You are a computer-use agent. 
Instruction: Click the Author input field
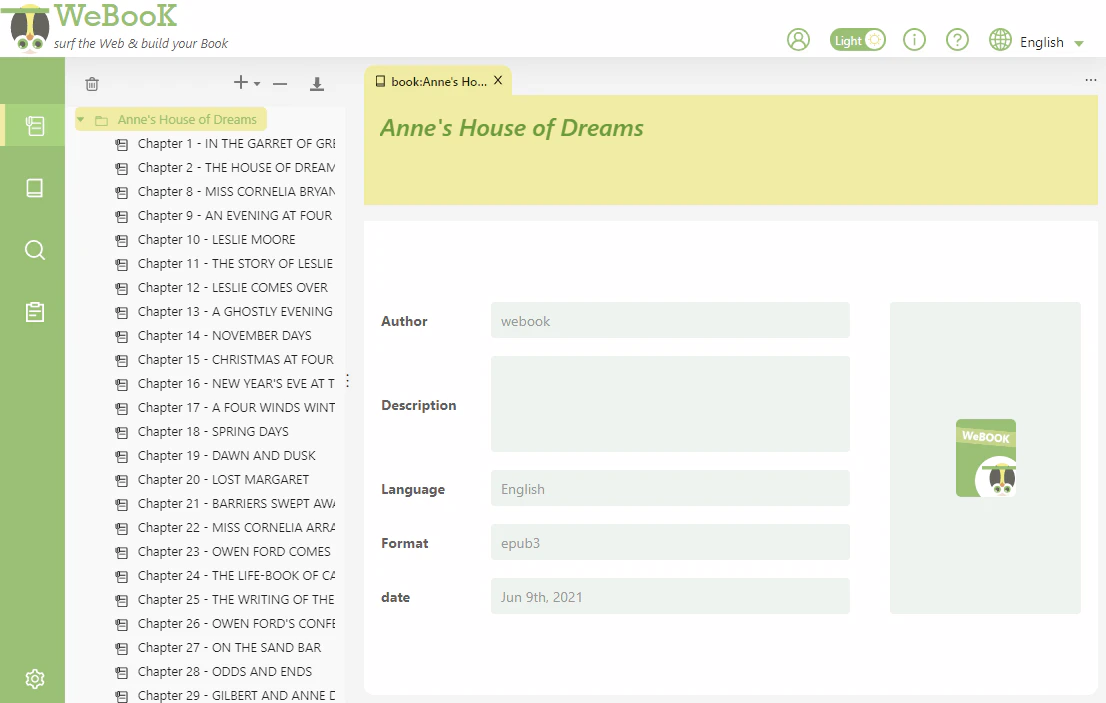[670, 321]
